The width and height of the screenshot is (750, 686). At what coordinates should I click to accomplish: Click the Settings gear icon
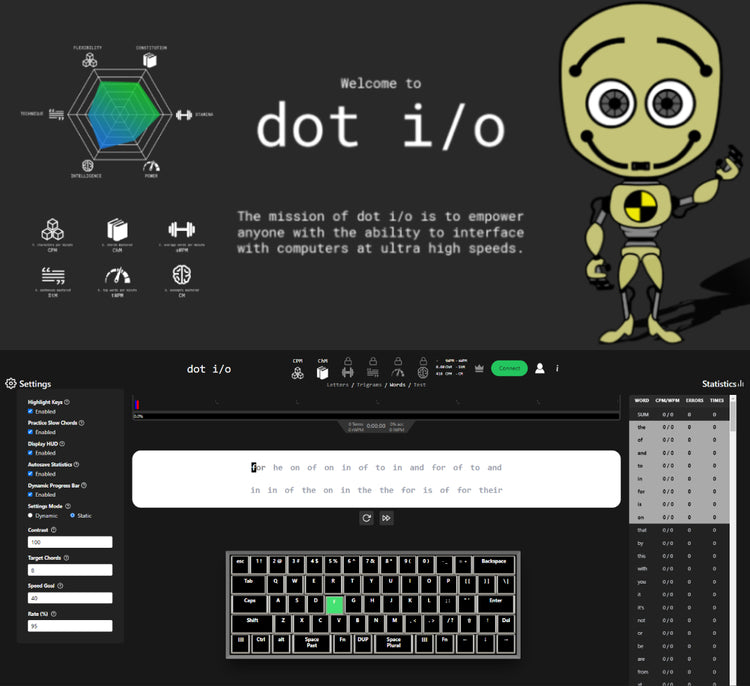point(11,384)
